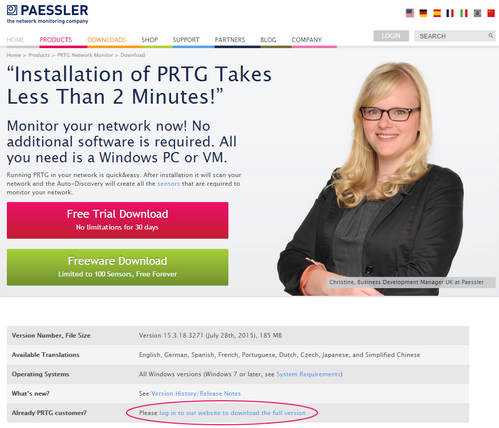Screen dimensions: 499x428
Task: Switch language via the US flag
Action: (410, 13)
